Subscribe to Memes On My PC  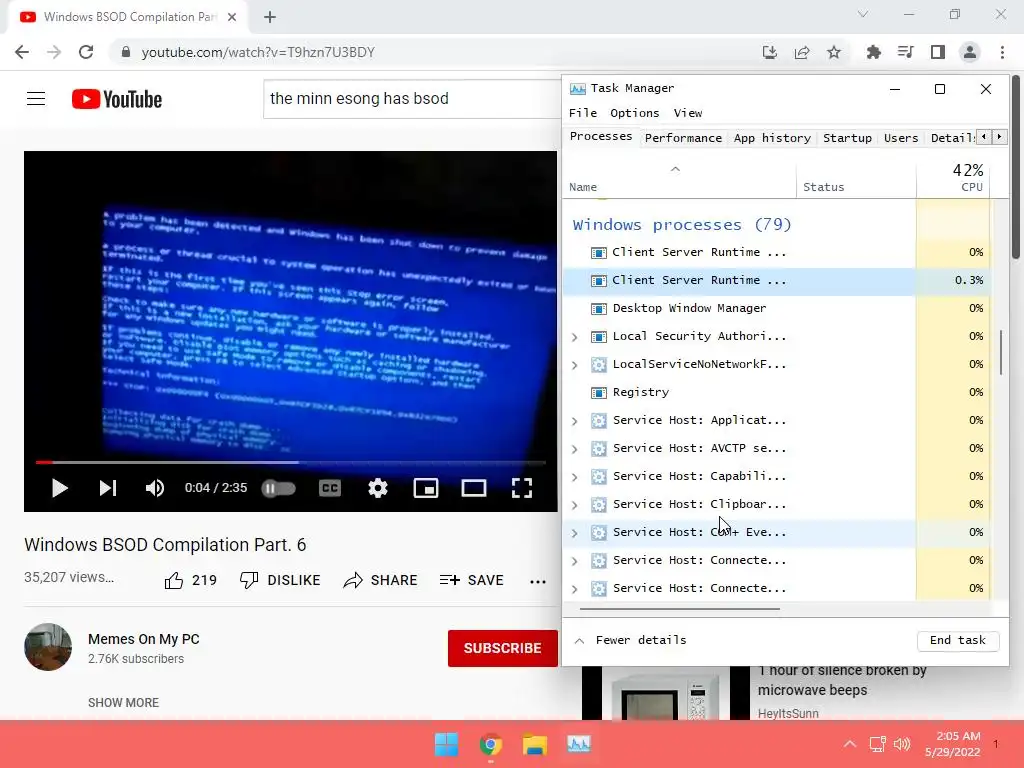pyautogui.click(x=502, y=648)
